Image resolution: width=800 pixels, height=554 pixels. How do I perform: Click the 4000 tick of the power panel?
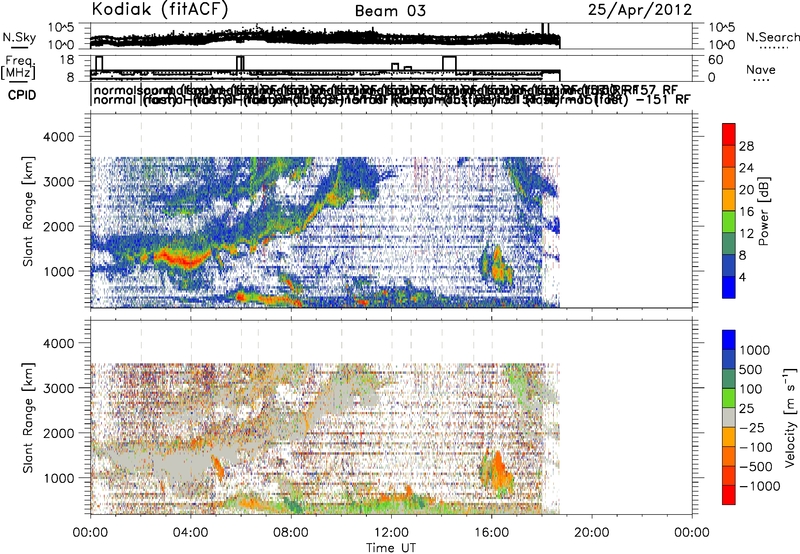coord(61,137)
